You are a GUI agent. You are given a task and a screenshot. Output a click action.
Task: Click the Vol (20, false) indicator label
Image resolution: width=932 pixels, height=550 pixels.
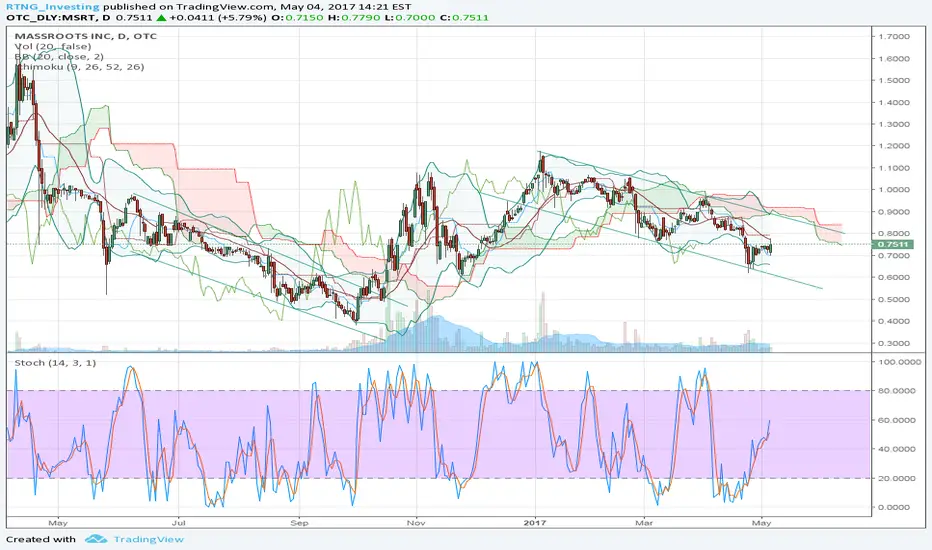point(53,46)
